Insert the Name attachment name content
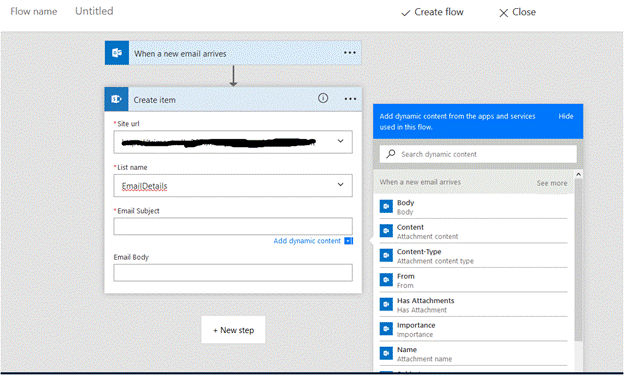 coord(473,354)
